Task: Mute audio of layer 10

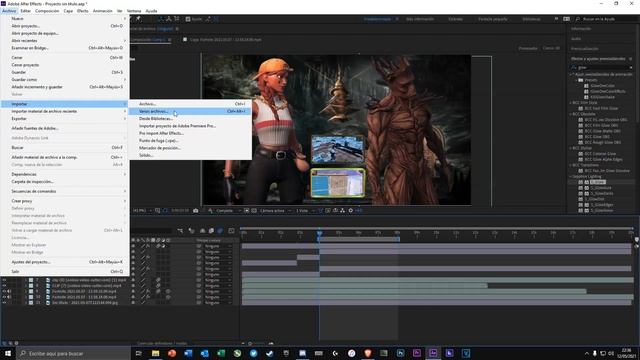Action: pos(9,297)
